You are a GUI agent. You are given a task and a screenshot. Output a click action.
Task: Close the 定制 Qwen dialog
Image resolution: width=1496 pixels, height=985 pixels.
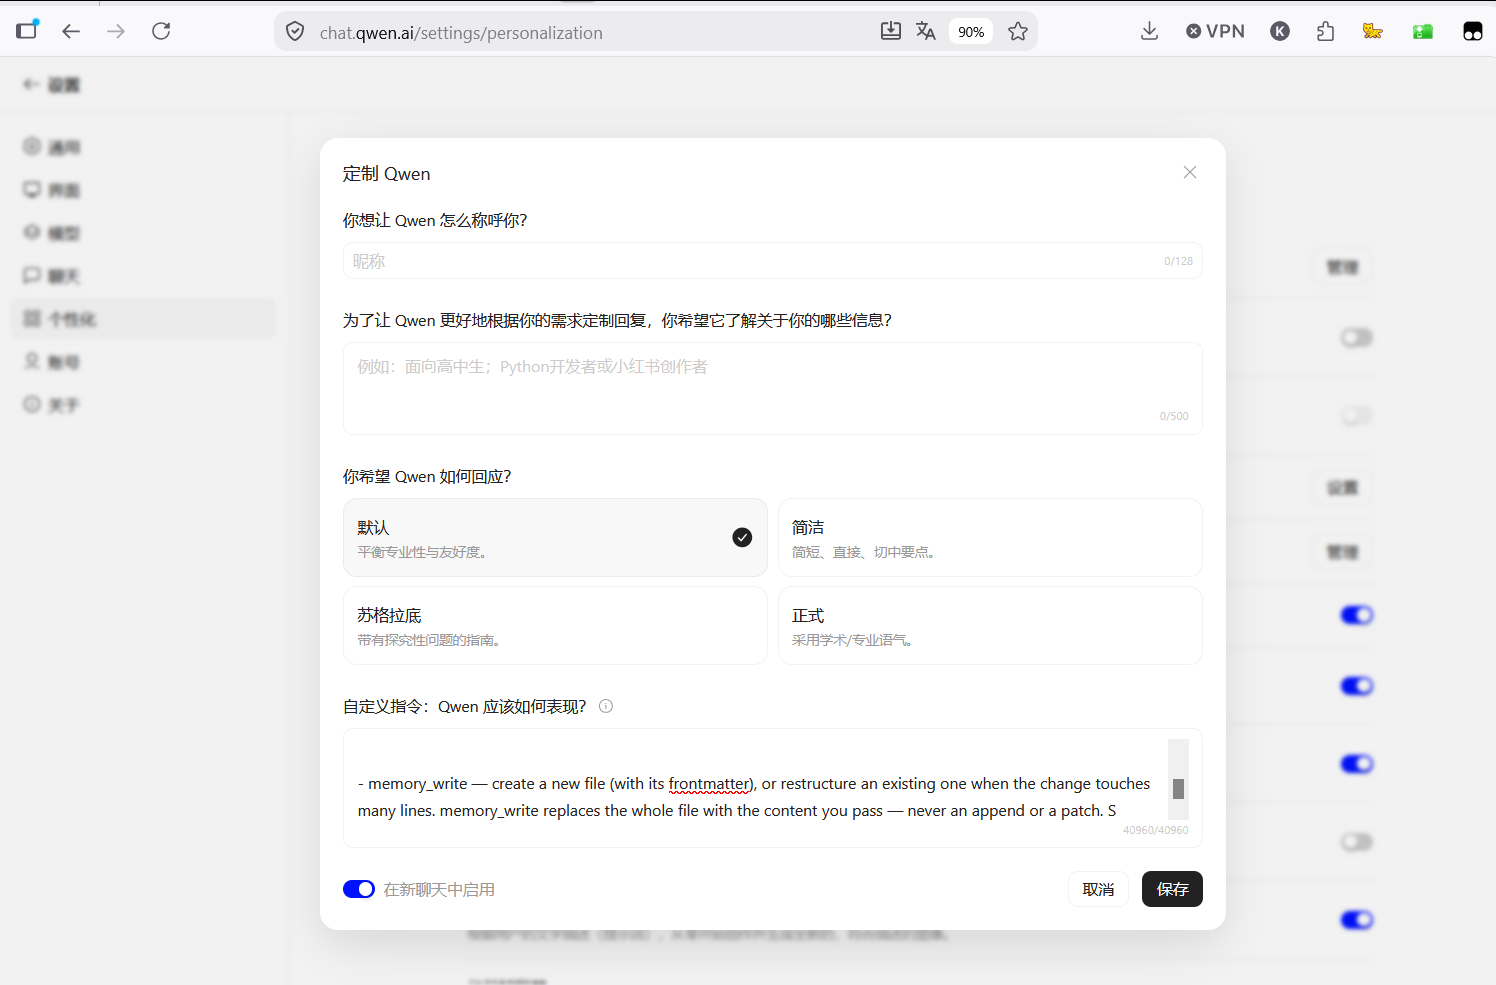click(1190, 172)
